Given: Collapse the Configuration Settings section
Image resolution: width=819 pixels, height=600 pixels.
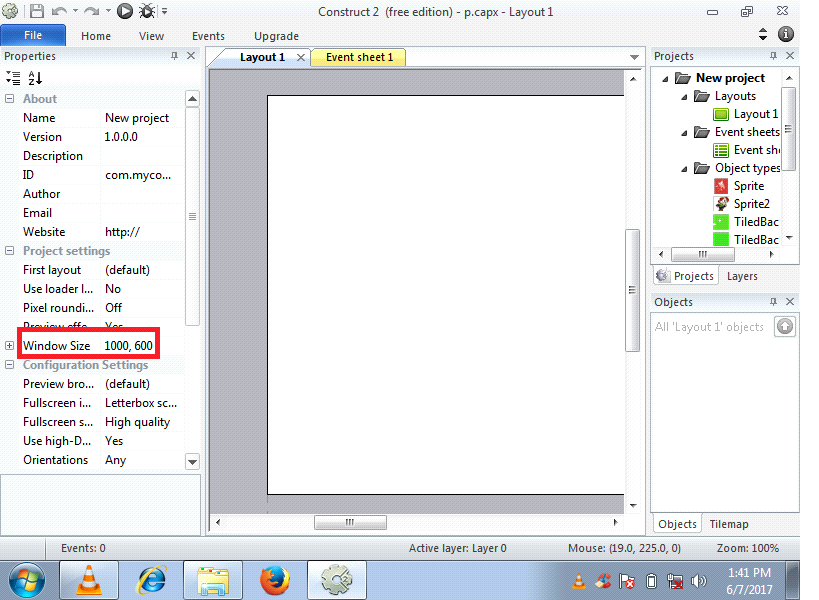Looking at the screenshot, I should (9, 364).
